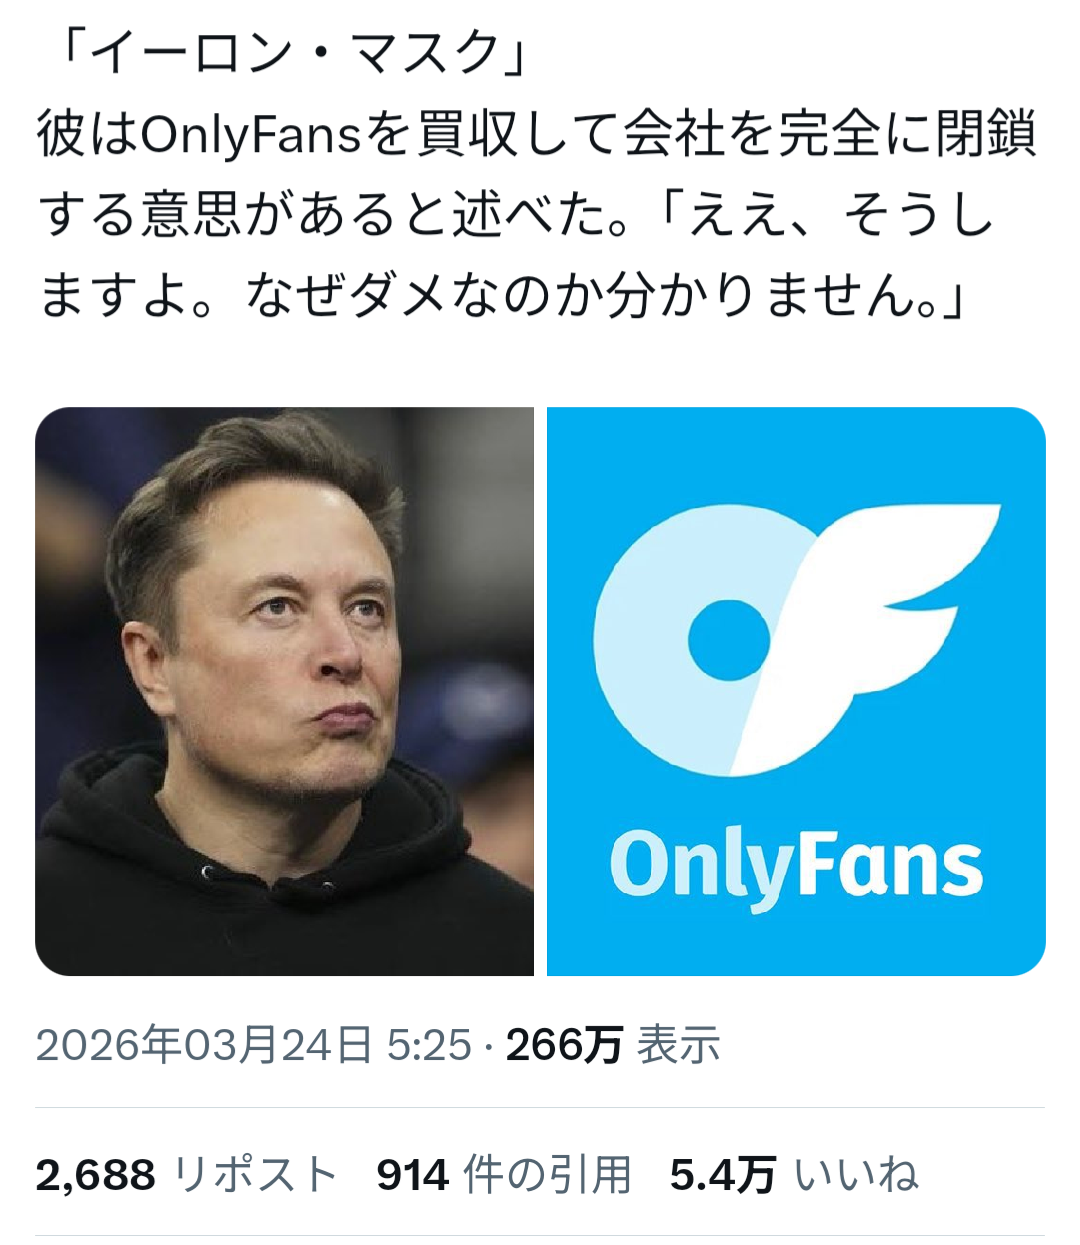
Task: Click the 5:25 post time
Action: 429,1045
